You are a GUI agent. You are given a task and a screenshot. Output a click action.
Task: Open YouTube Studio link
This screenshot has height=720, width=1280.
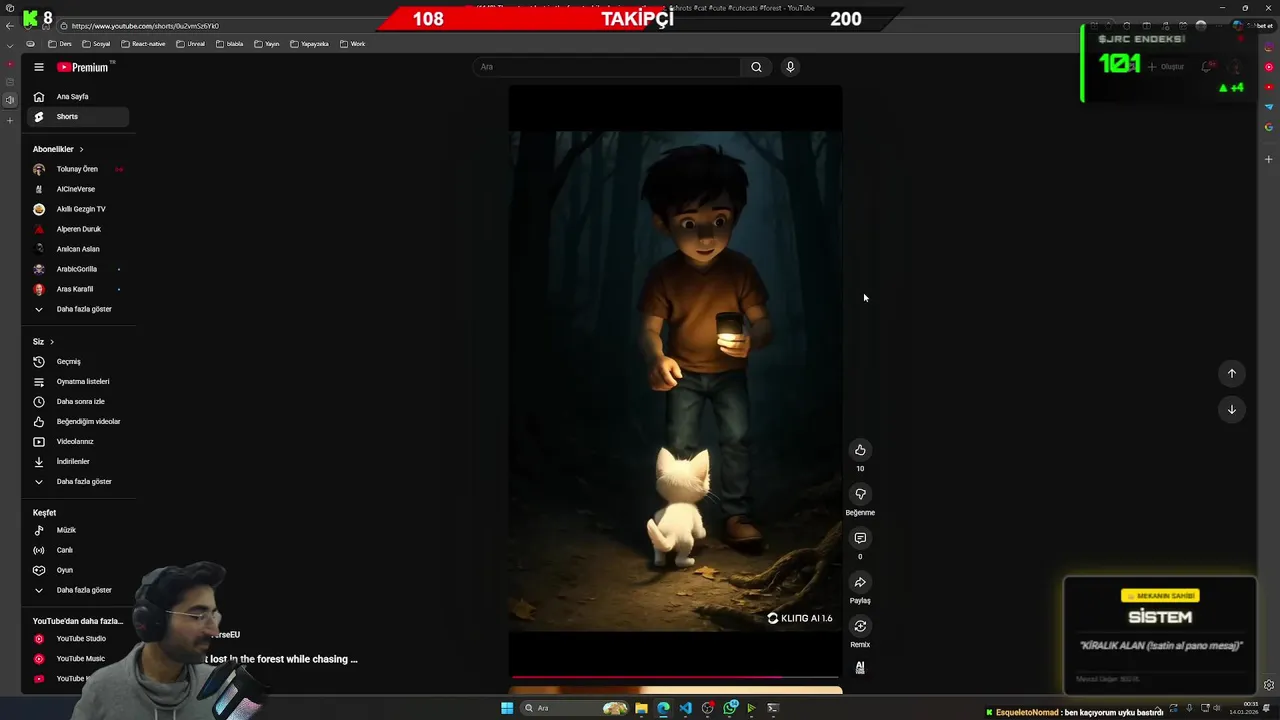pos(78,639)
